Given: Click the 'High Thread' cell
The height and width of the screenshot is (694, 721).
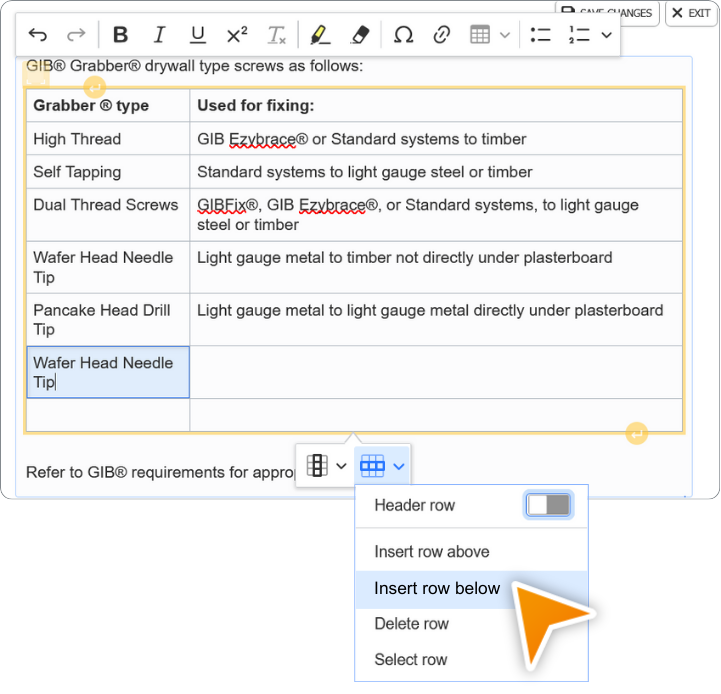Looking at the screenshot, I should 108,138.
